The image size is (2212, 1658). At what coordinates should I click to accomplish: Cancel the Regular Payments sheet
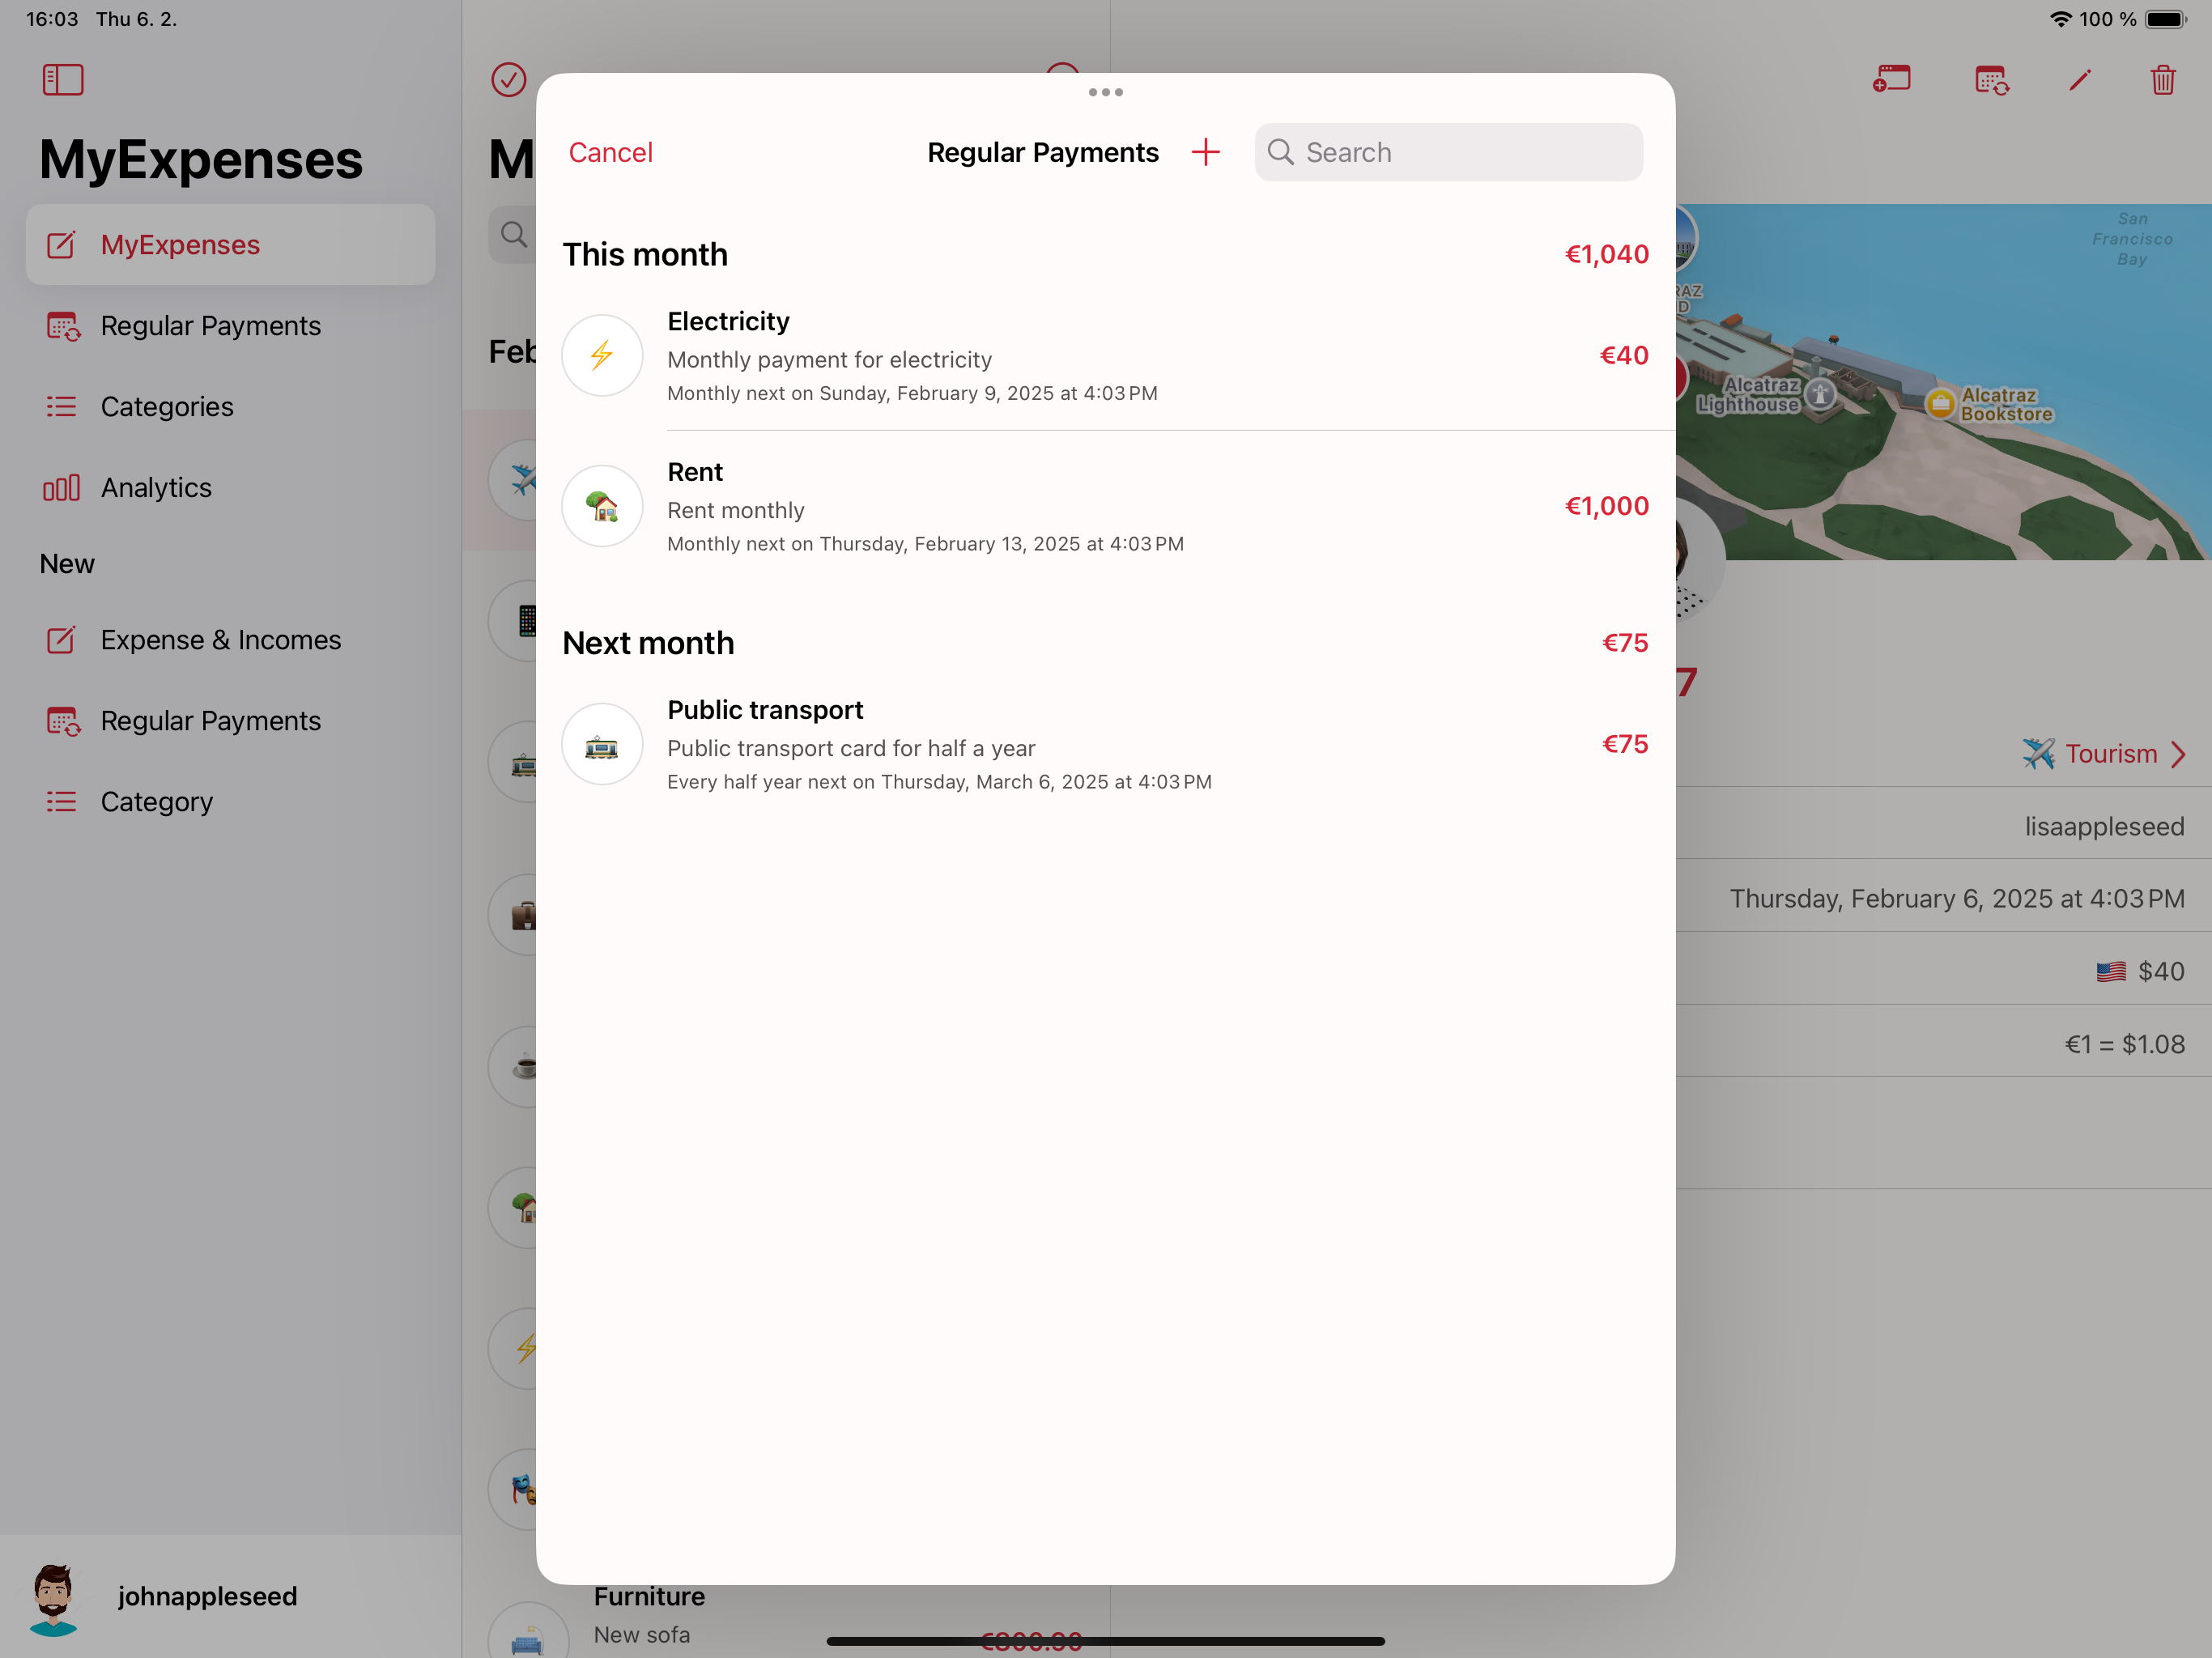click(x=610, y=152)
